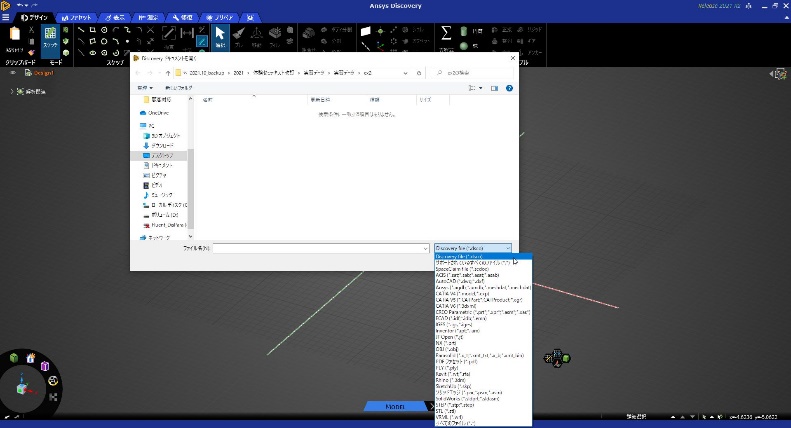Expand the address bar history dropdown
This screenshot has height=428, width=791.
405,73
